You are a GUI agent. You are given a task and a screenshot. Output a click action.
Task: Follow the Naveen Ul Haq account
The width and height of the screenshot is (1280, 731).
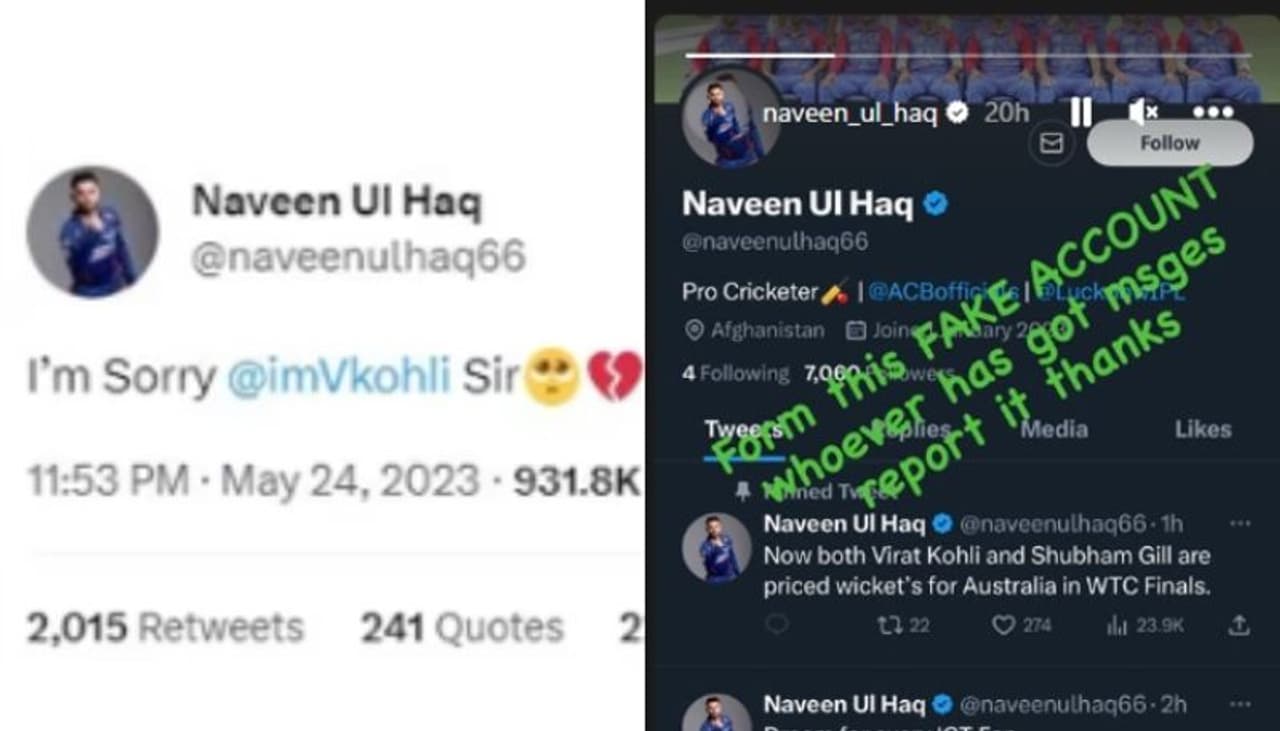tap(1169, 143)
